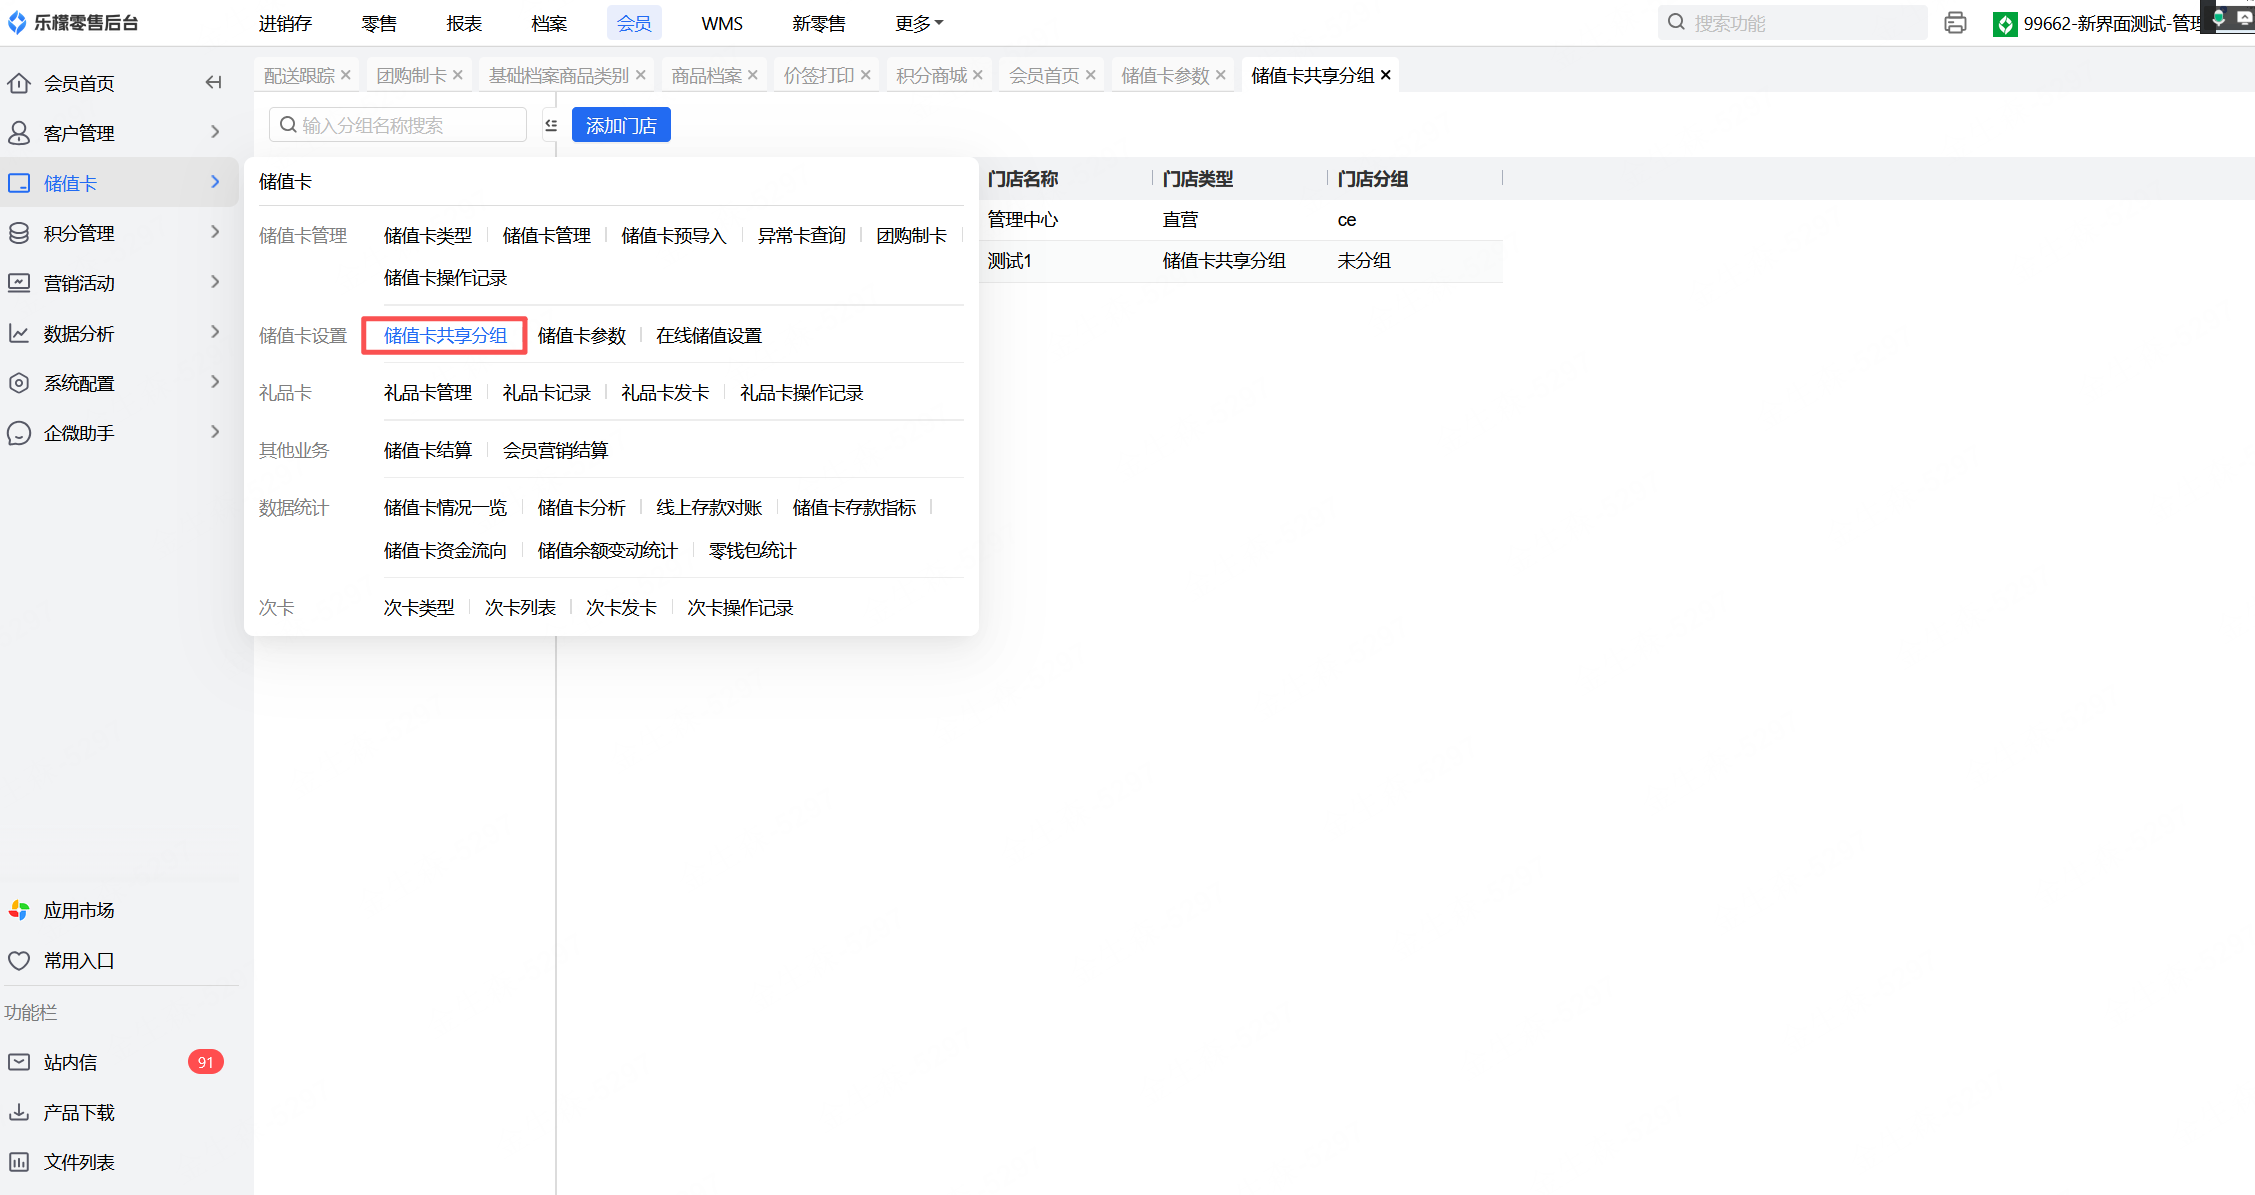Open the 更多 dropdown in the top menu
This screenshot has height=1195, width=2255.
click(x=918, y=23)
